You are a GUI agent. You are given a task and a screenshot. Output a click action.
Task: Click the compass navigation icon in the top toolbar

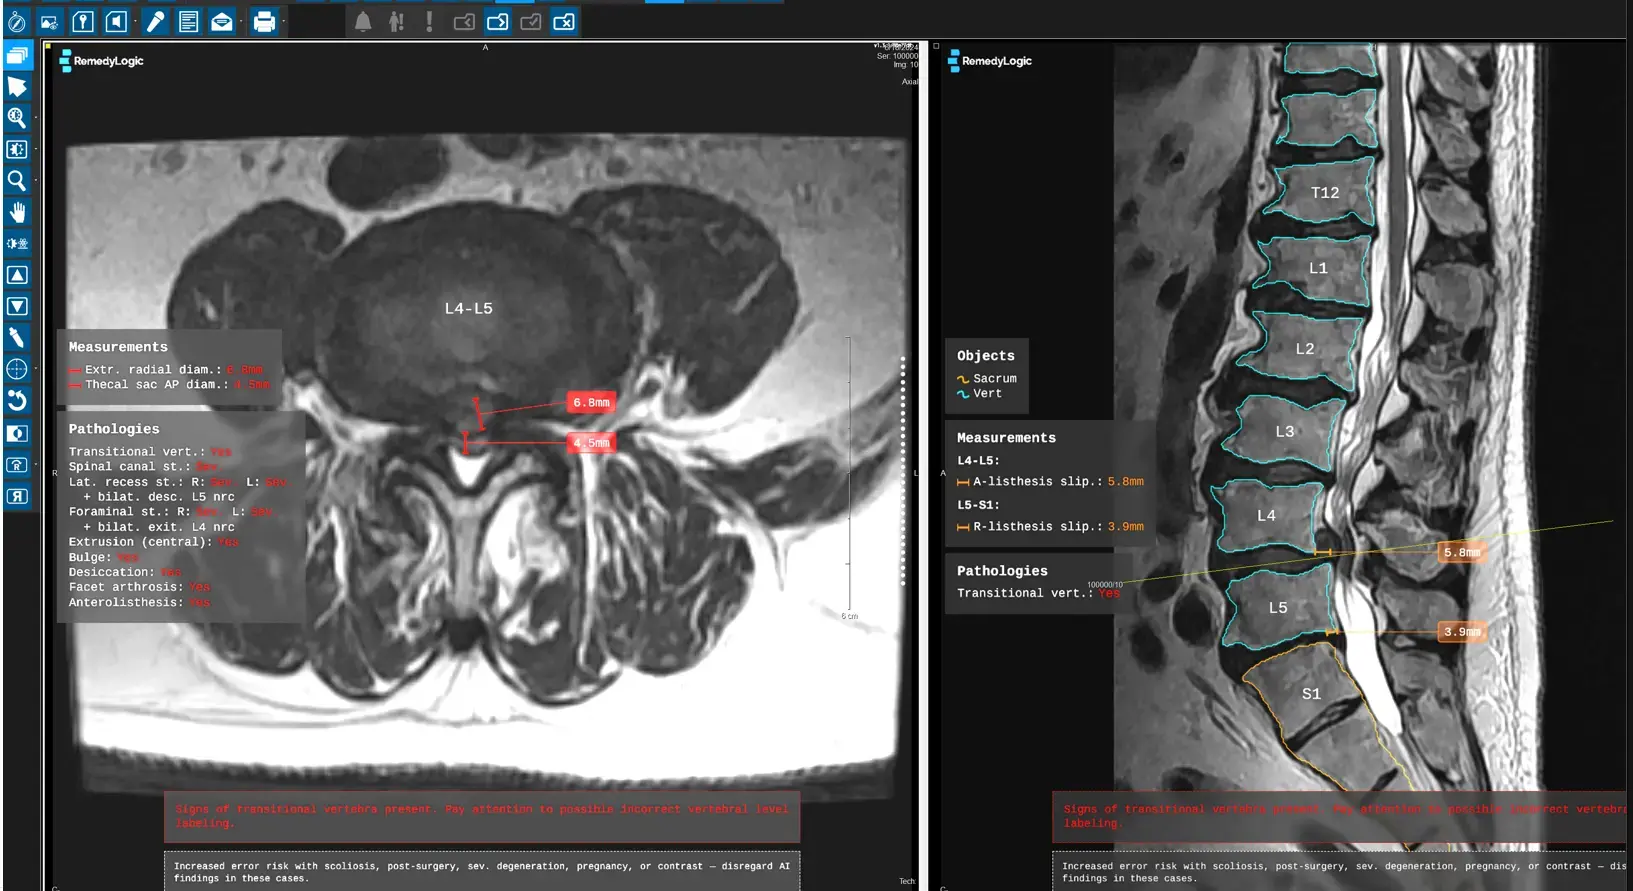(17, 22)
